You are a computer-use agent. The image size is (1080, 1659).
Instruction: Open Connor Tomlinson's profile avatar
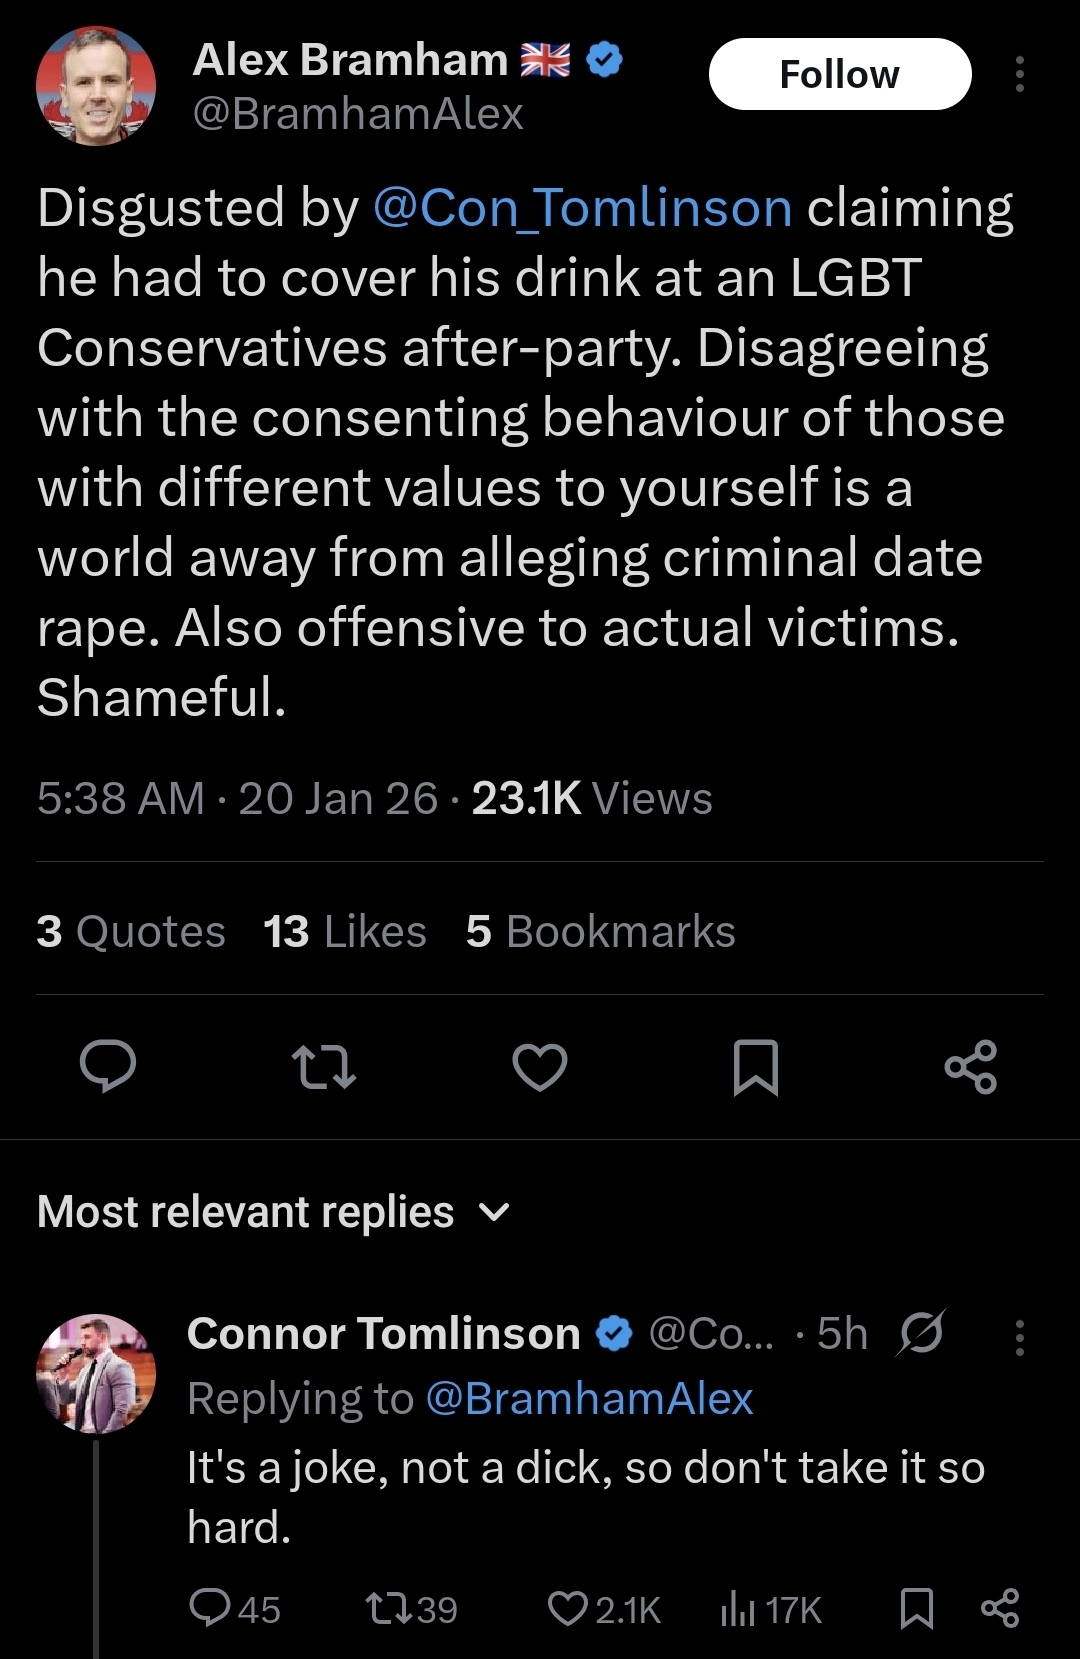(96, 1373)
